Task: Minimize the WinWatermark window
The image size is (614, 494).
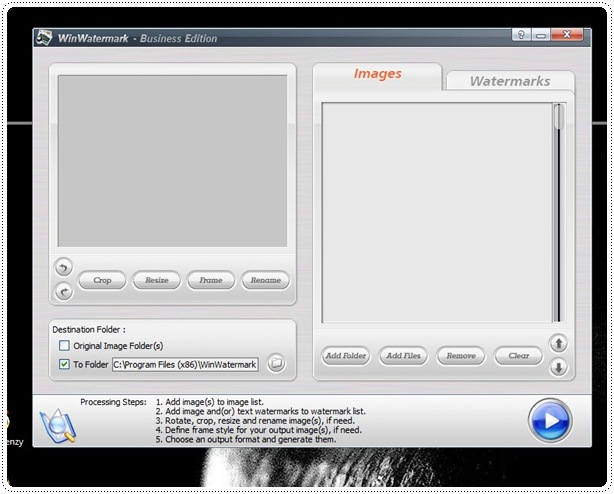Action: click(541, 35)
